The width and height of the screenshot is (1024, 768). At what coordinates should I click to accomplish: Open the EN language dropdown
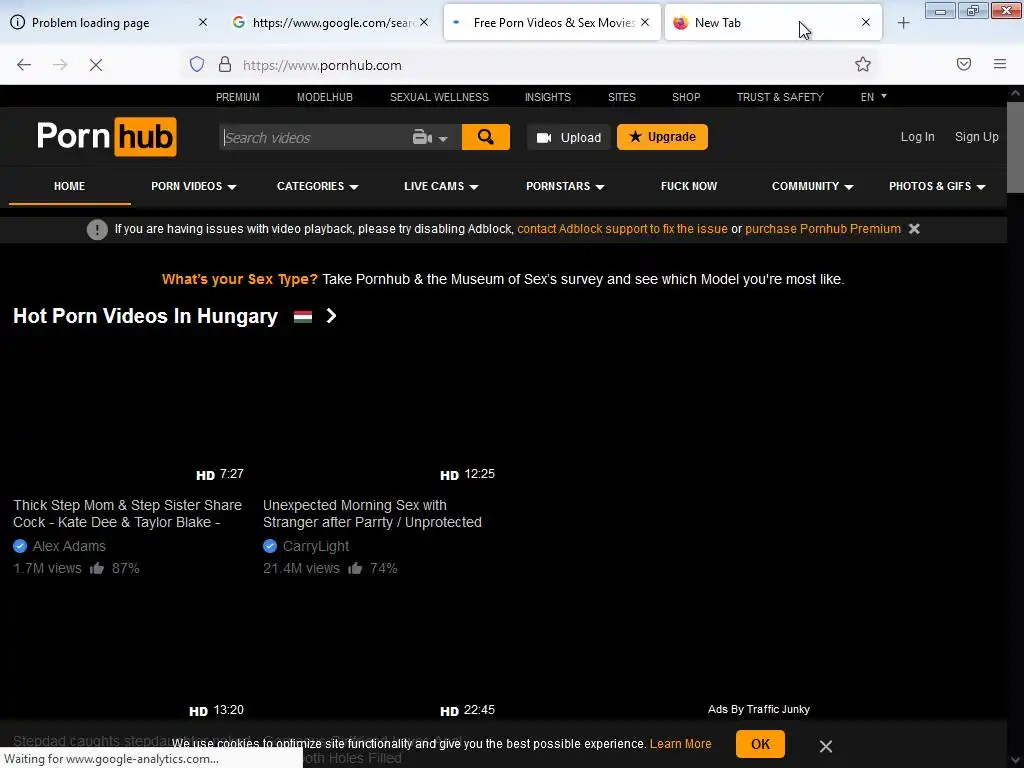(x=873, y=97)
